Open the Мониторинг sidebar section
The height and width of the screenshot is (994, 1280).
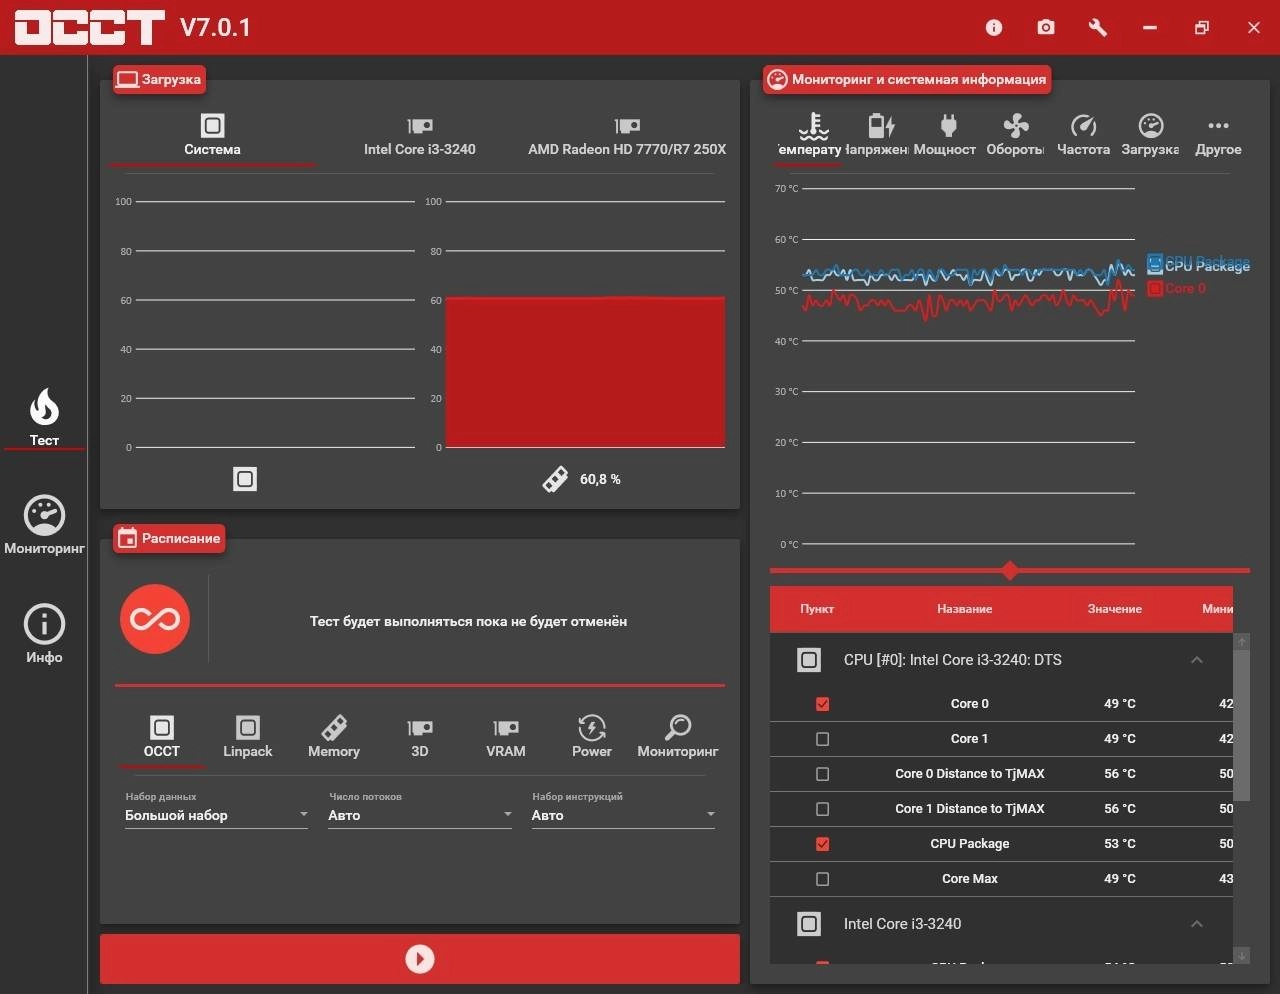[44, 525]
